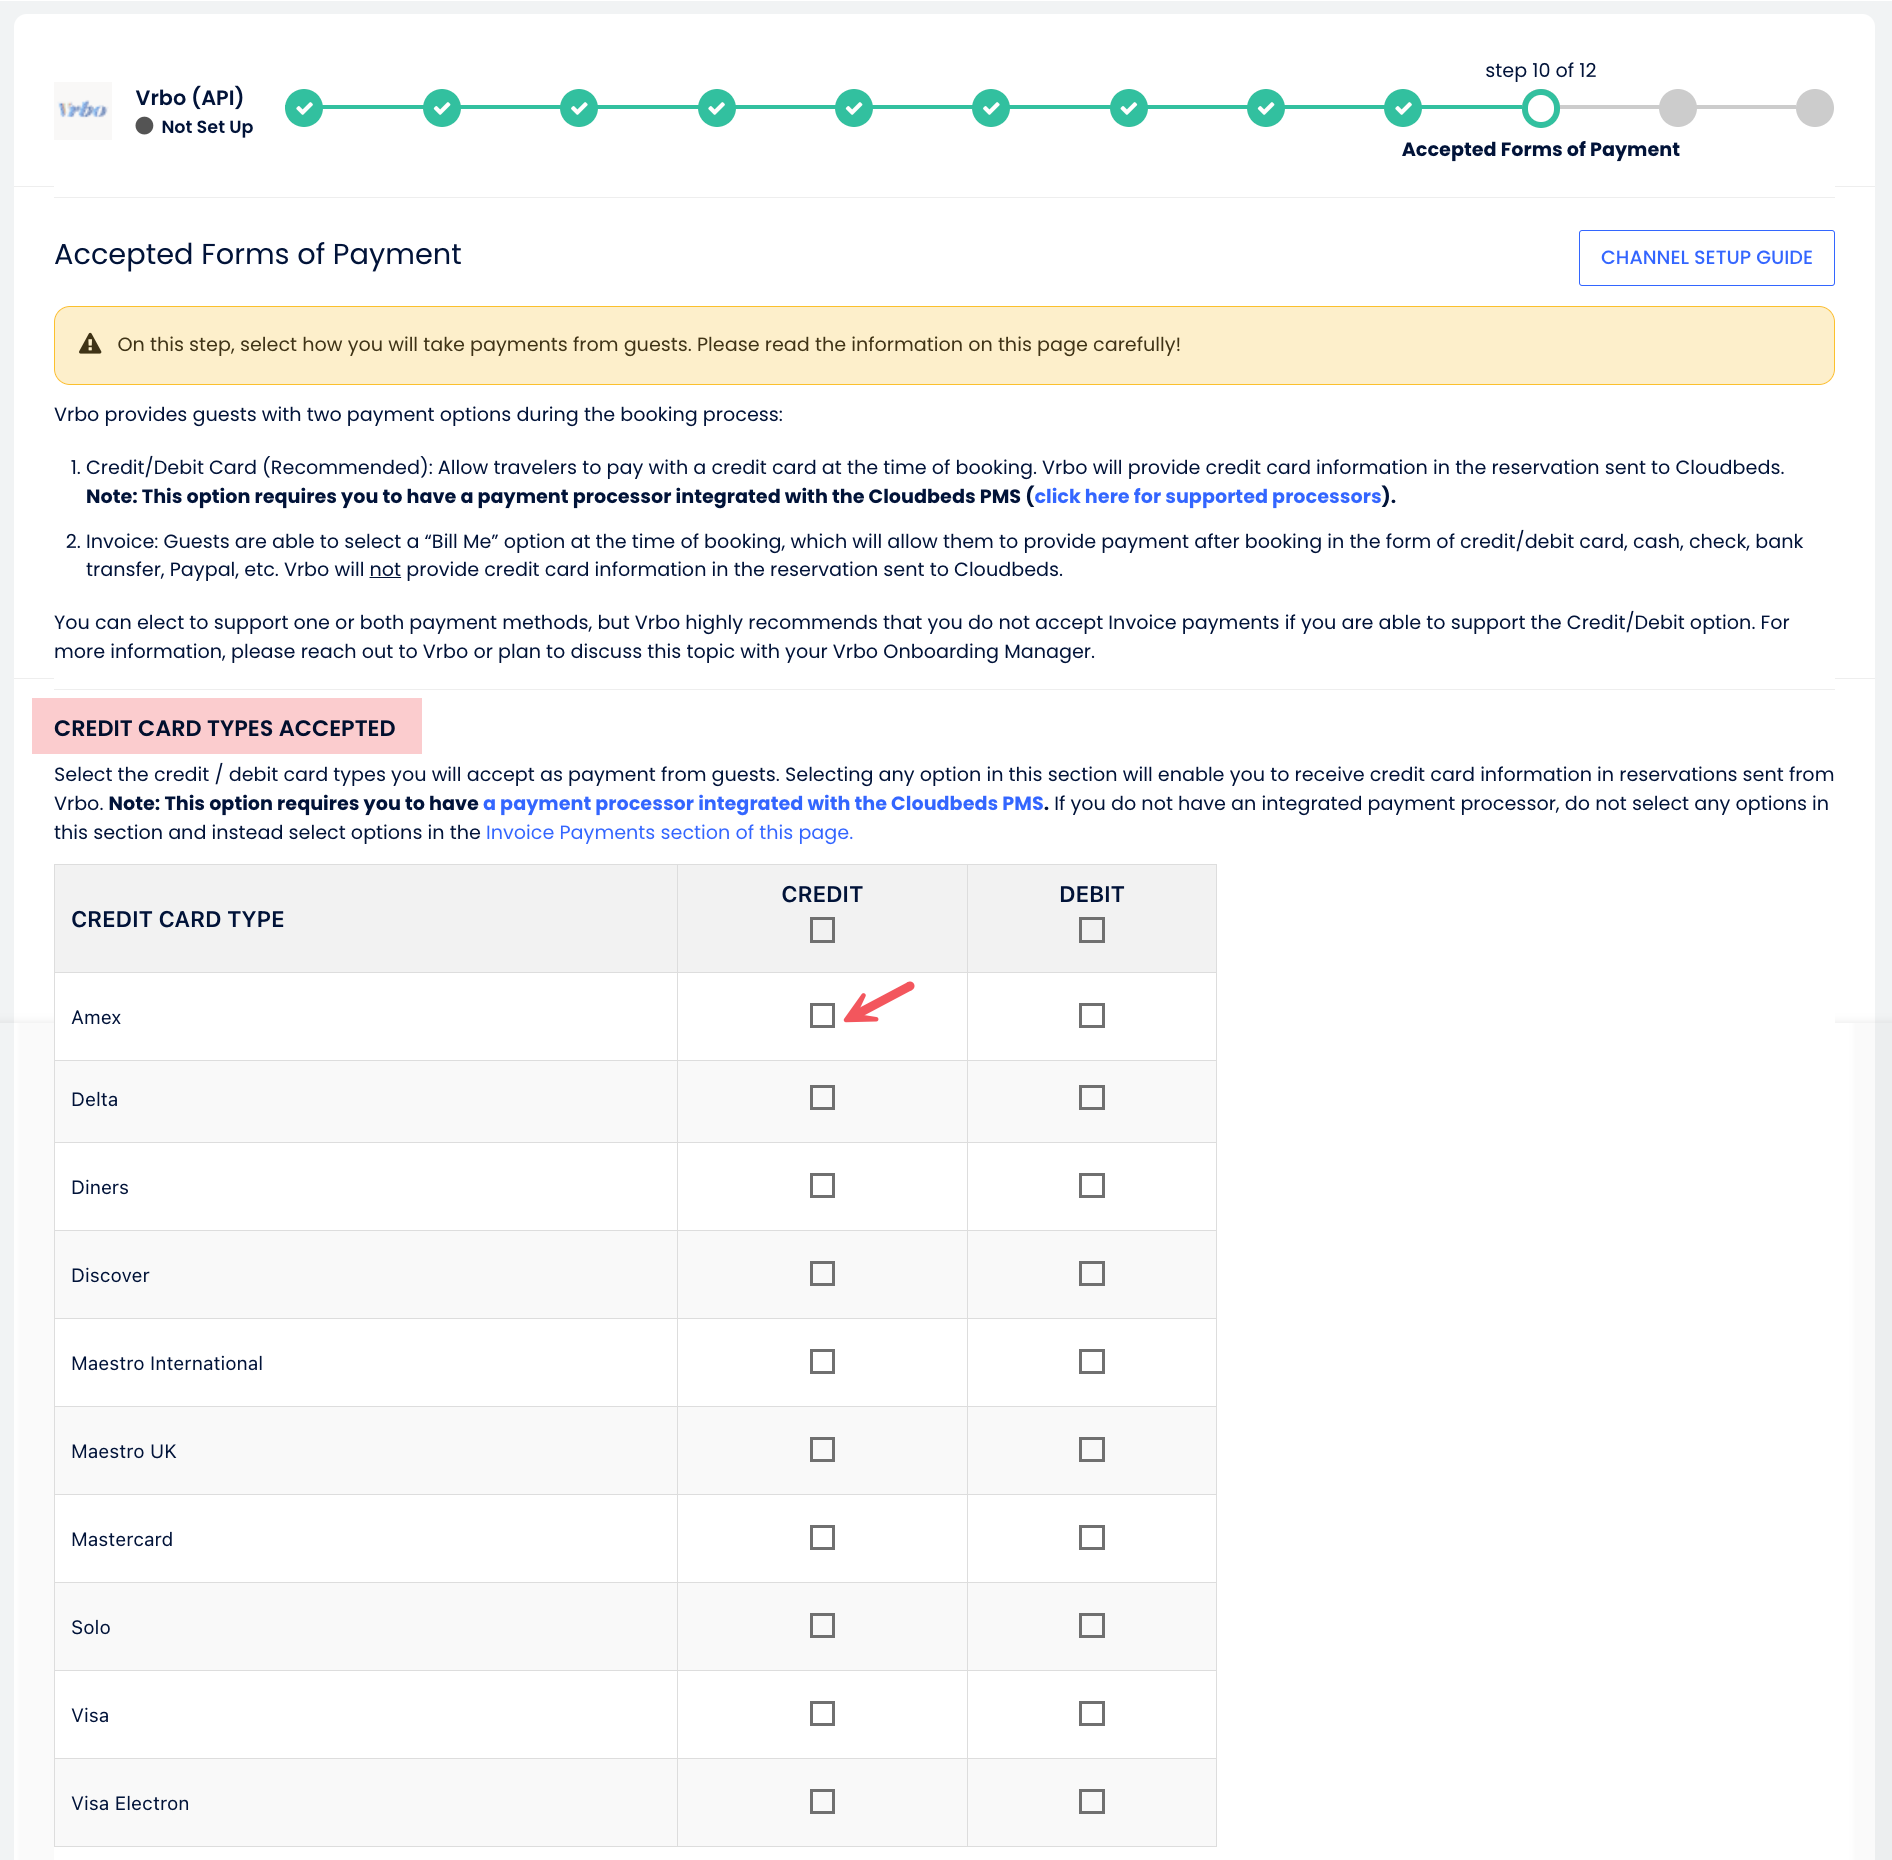Click the step 11 gray circle

pyautogui.click(x=1677, y=108)
